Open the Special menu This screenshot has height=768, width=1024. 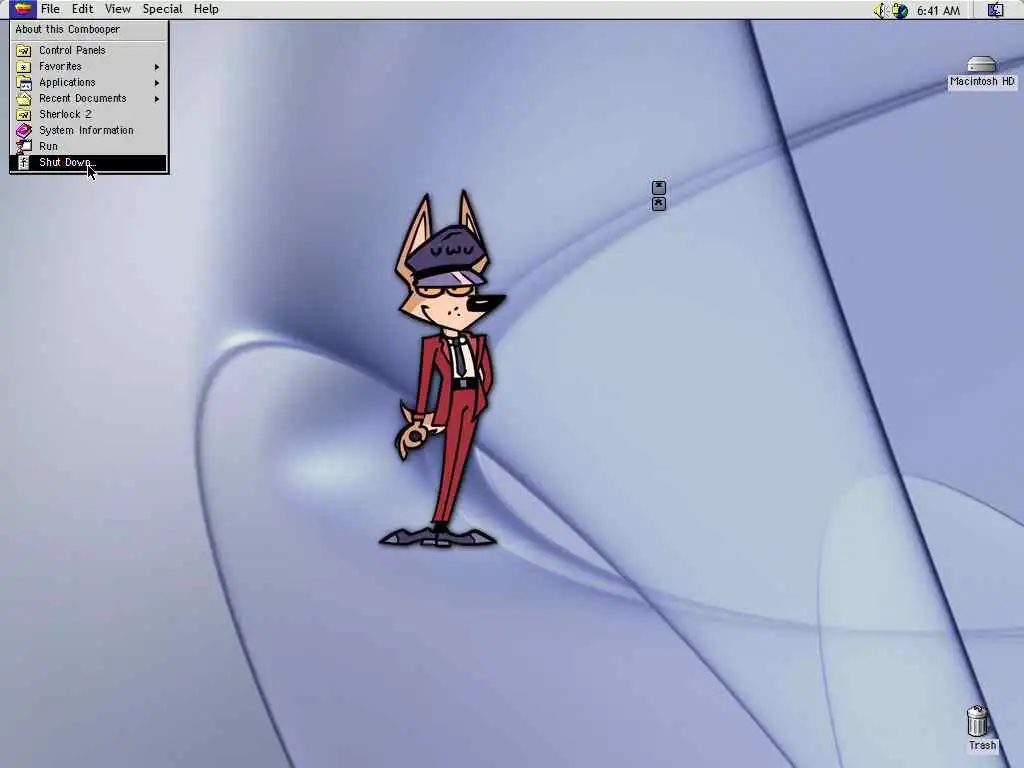click(162, 9)
